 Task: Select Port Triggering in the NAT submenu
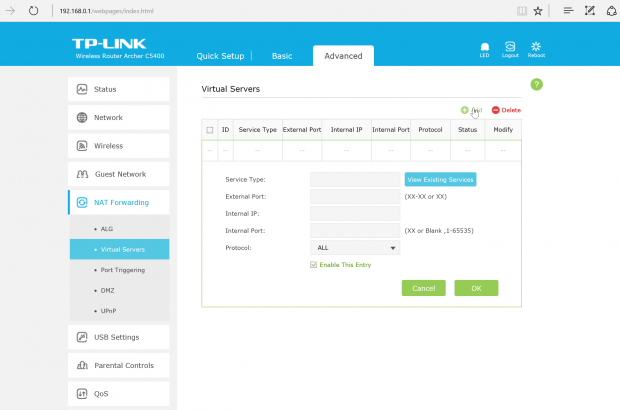click(123, 269)
